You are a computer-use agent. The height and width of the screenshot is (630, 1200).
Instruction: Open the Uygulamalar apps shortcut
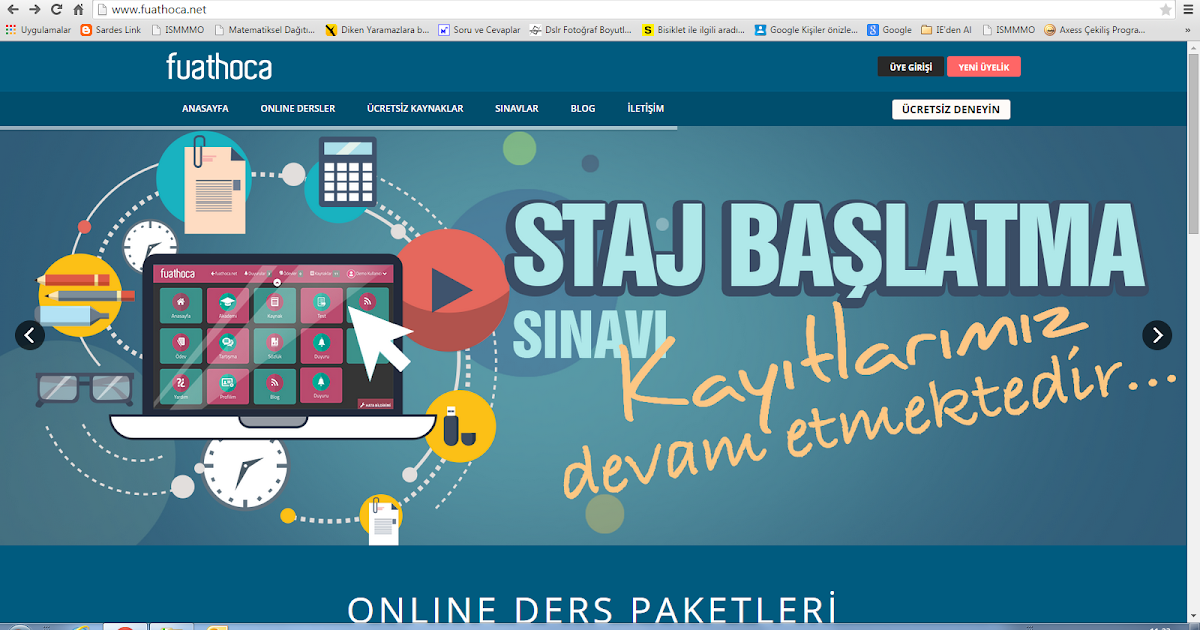coord(38,30)
